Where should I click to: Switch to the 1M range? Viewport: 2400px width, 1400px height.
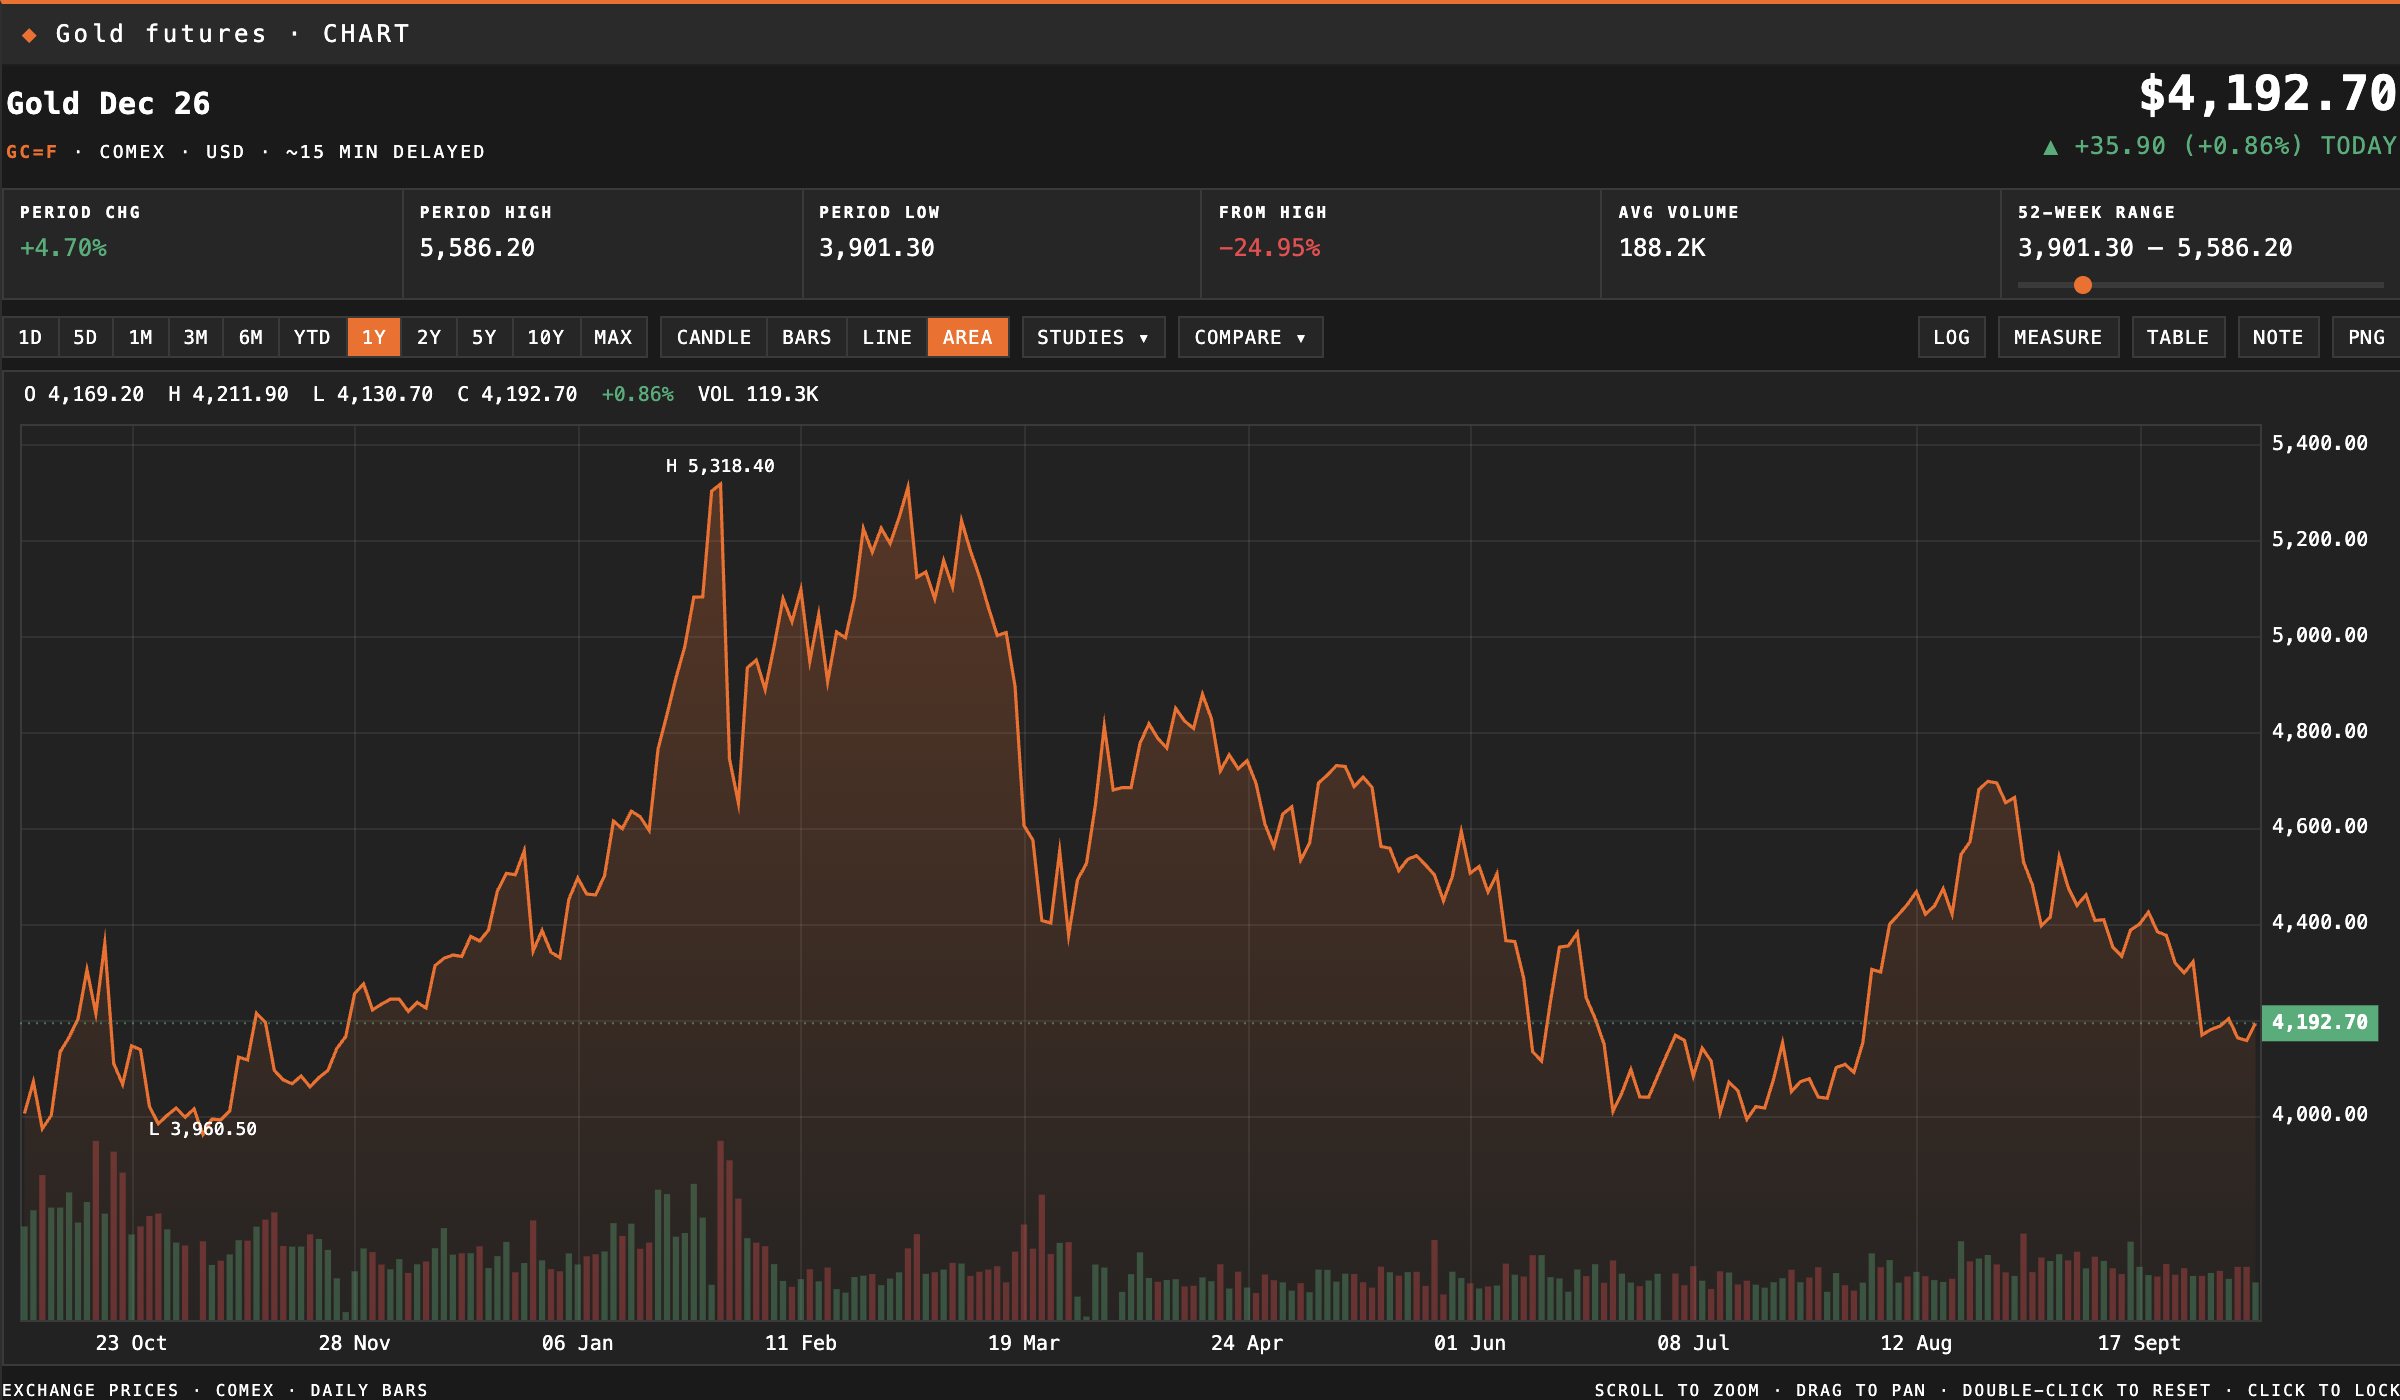[140, 337]
